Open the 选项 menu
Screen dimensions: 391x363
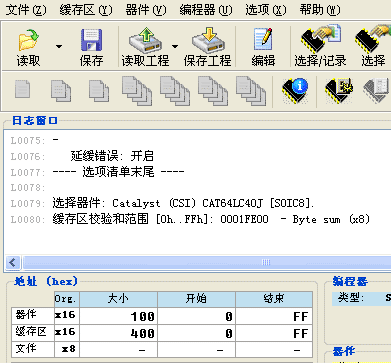(x=266, y=10)
